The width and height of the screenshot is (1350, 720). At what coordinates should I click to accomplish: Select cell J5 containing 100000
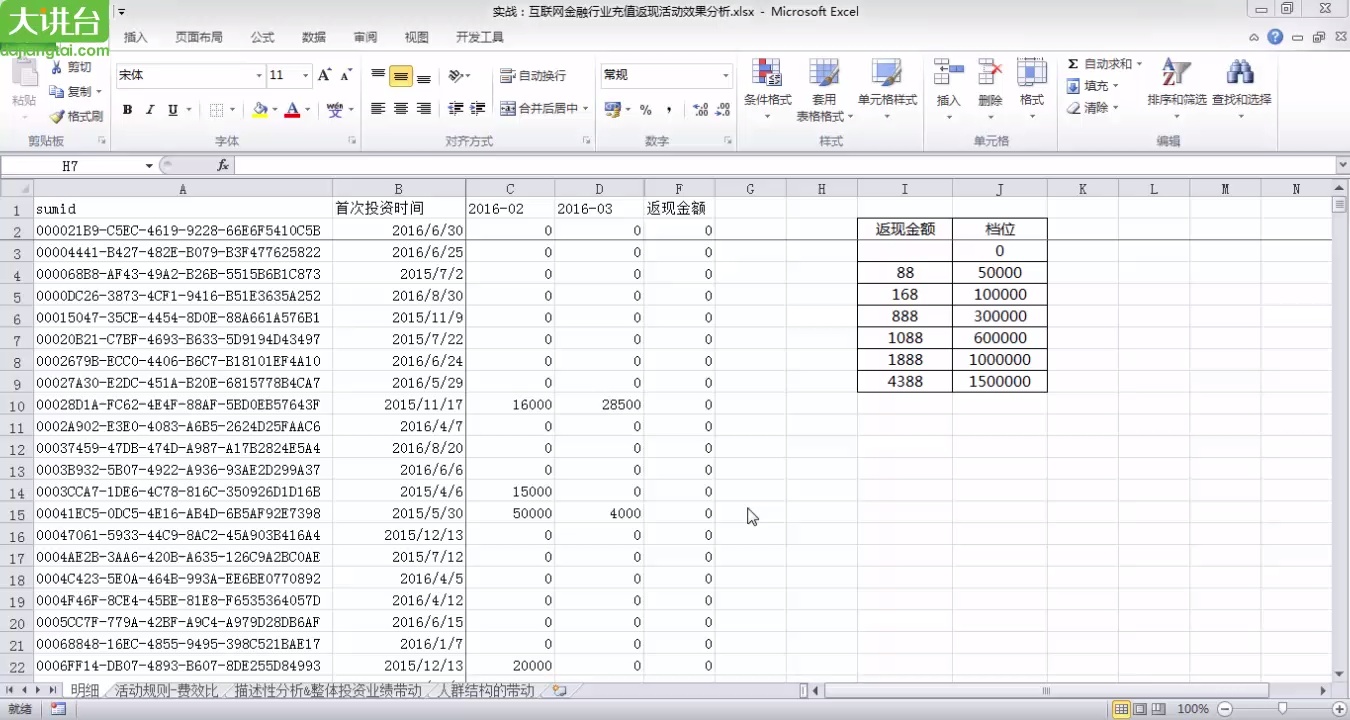(x=999, y=295)
